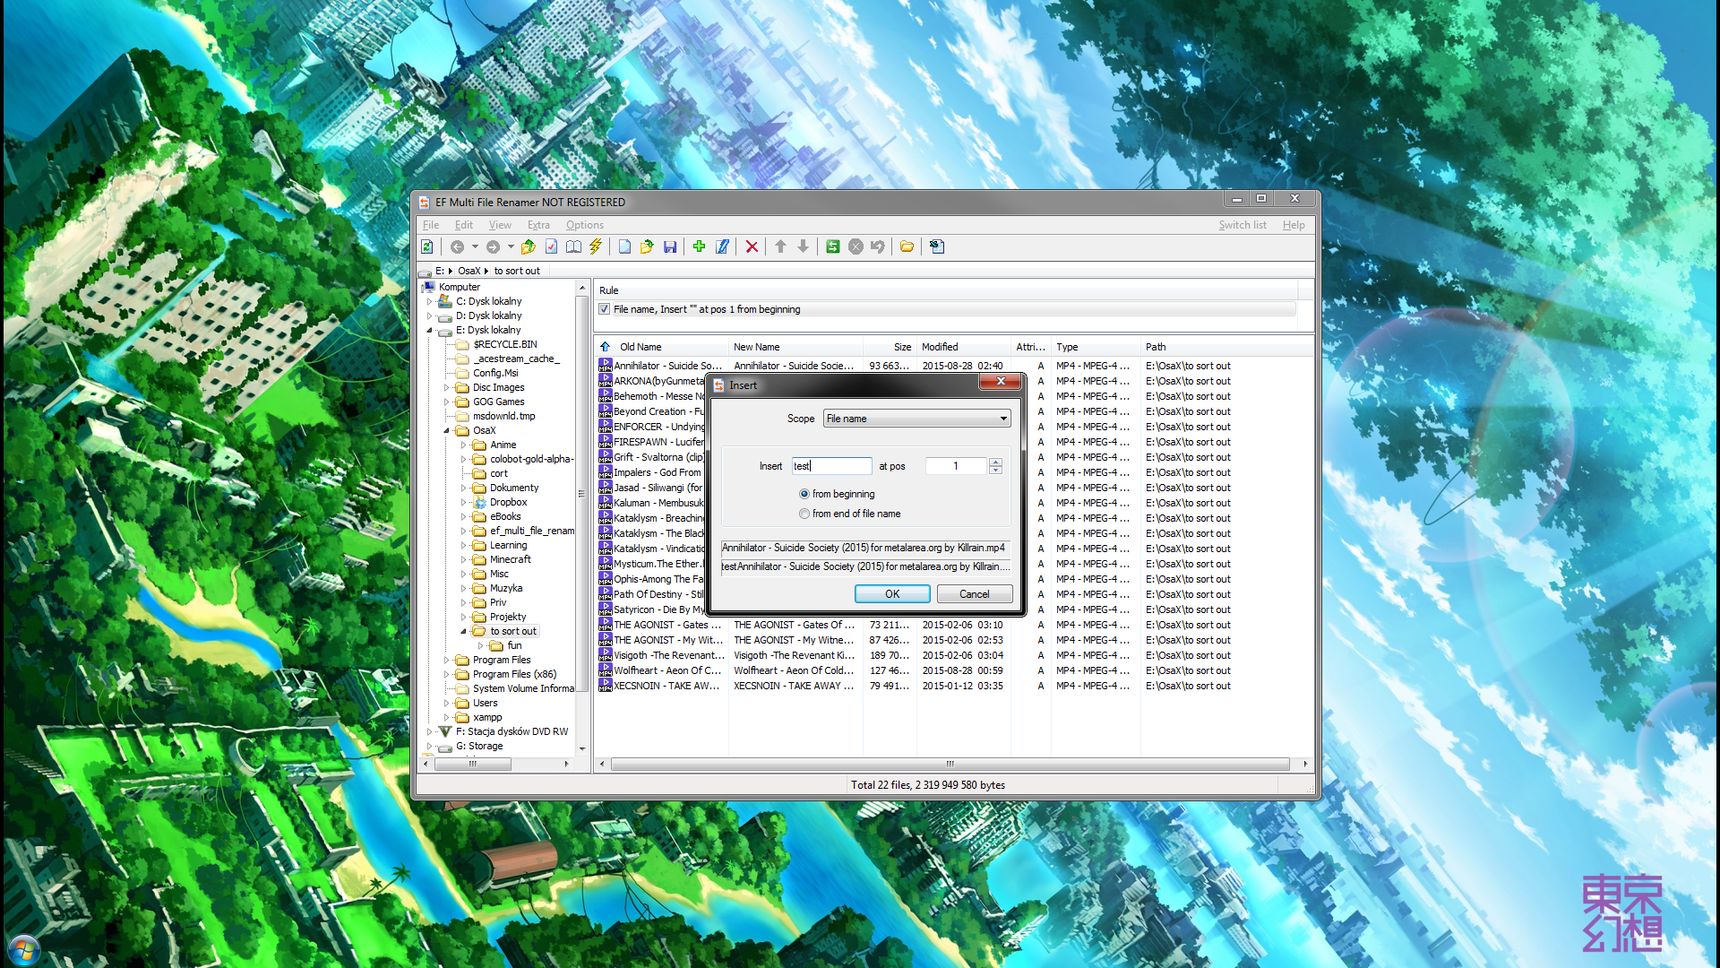This screenshot has height=968, width=1720.
Task: Click the grey undo arrow icon
Action: [x=878, y=247]
